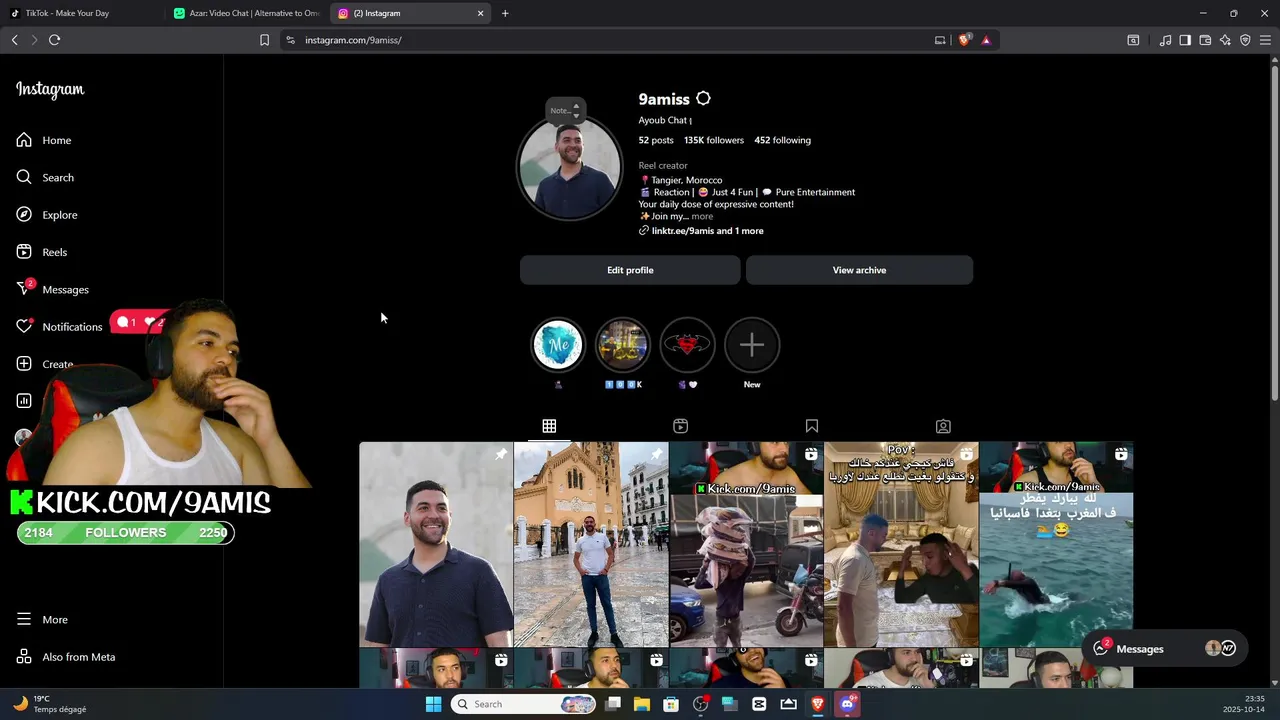The height and width of the screenshot is (720, 1280).
Task: Open the 135K followers list
Action: [714, 140]
